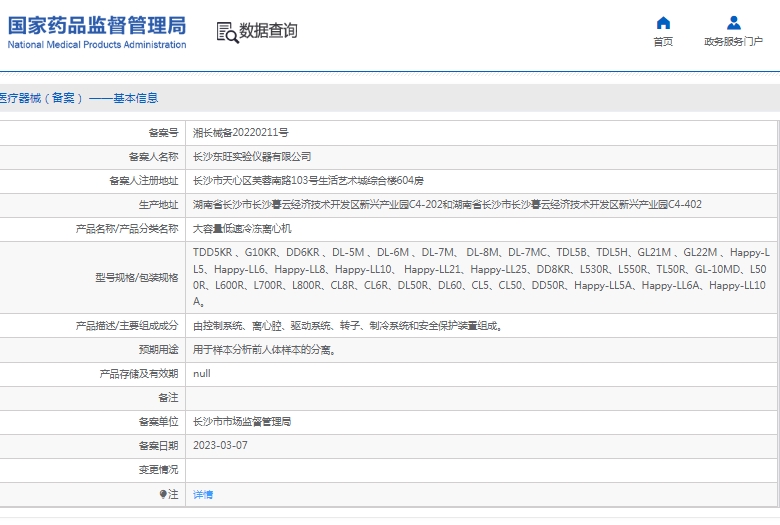
Task: Click the 产品存储及有效期 label
Action: (x=139, y=374)
